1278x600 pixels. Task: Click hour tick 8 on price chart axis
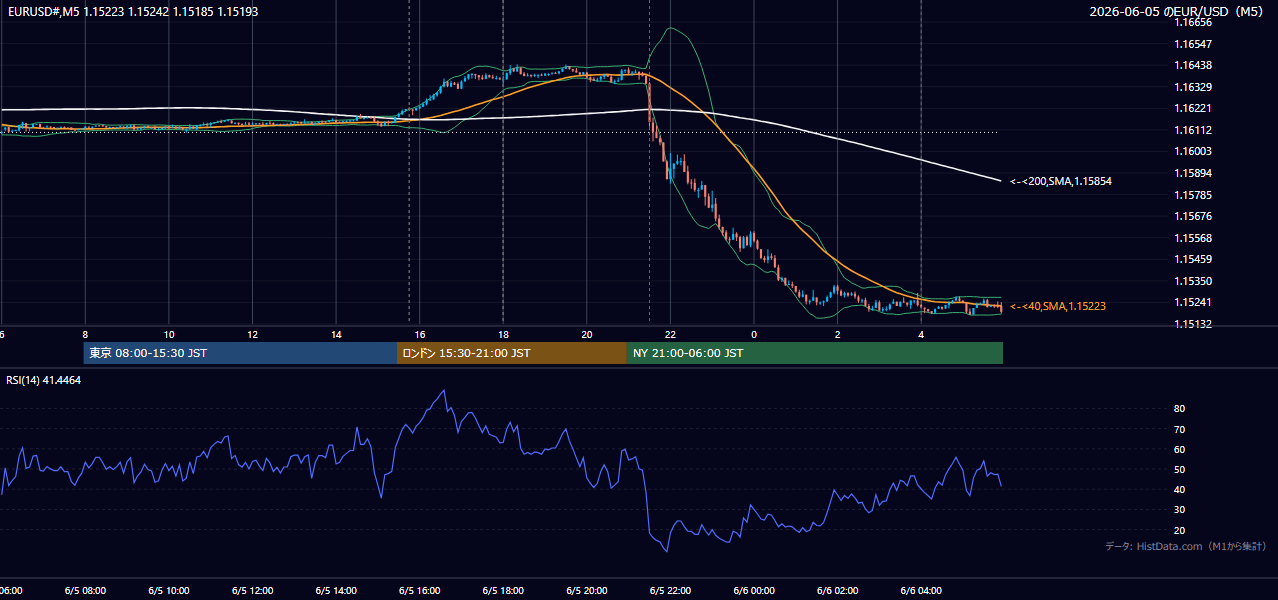tap(85, 335)
